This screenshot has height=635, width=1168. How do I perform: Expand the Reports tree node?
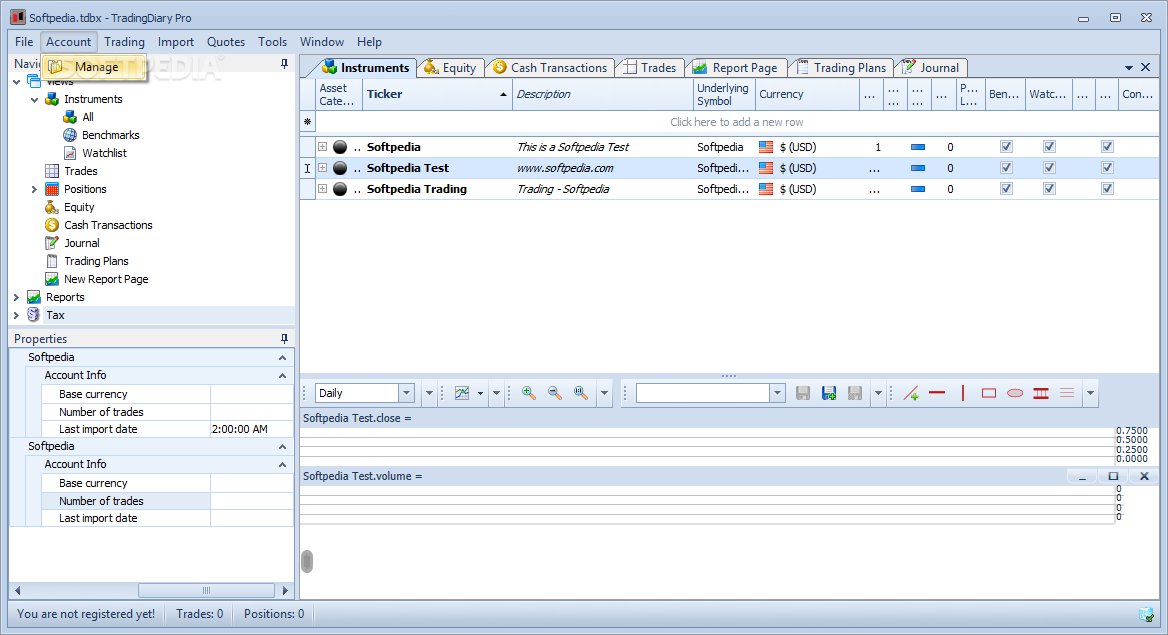pyautogui.click(x=16, y=297)
